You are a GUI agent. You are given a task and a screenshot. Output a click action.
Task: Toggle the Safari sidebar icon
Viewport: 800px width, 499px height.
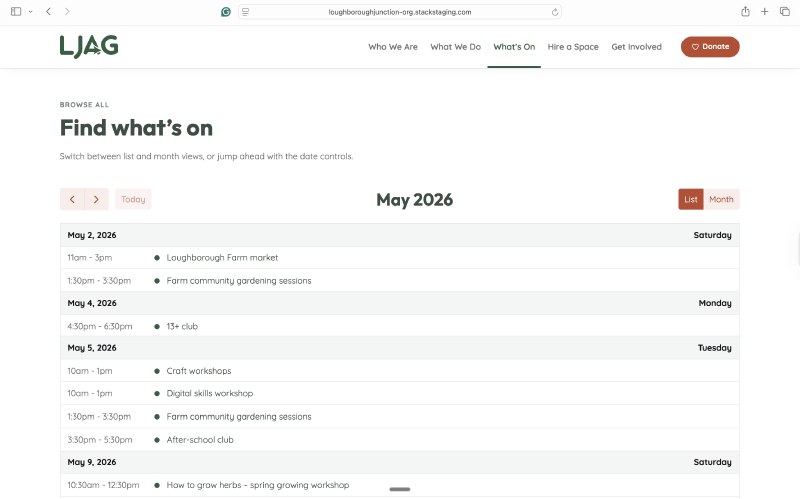click(x=16, y=11)
